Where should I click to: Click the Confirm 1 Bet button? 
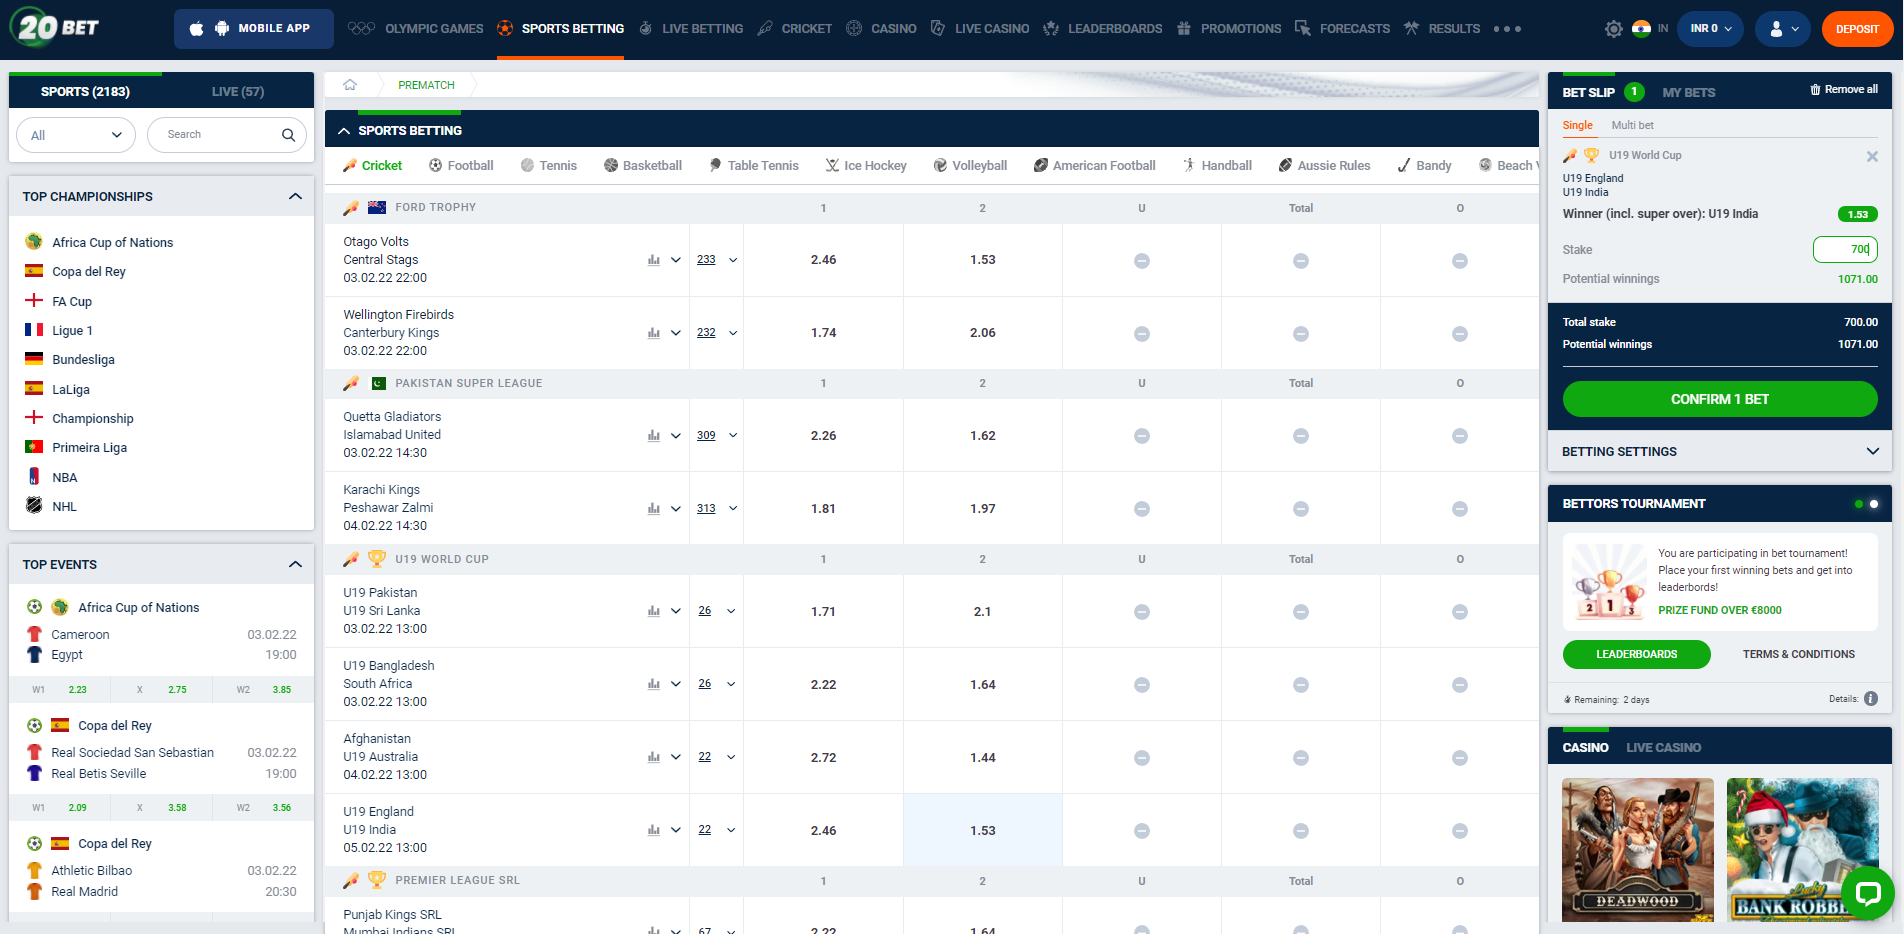(1719, 398)
